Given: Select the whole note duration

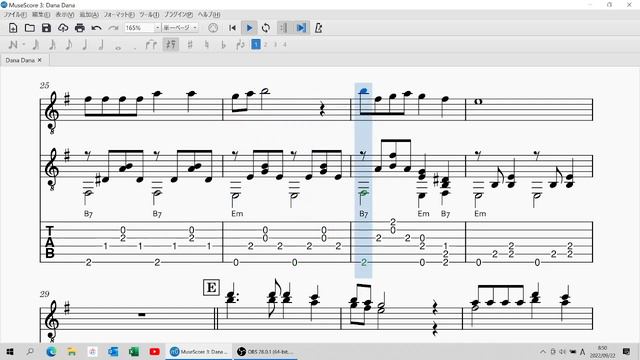Looking at the screenshot, I should pos(118,47).
